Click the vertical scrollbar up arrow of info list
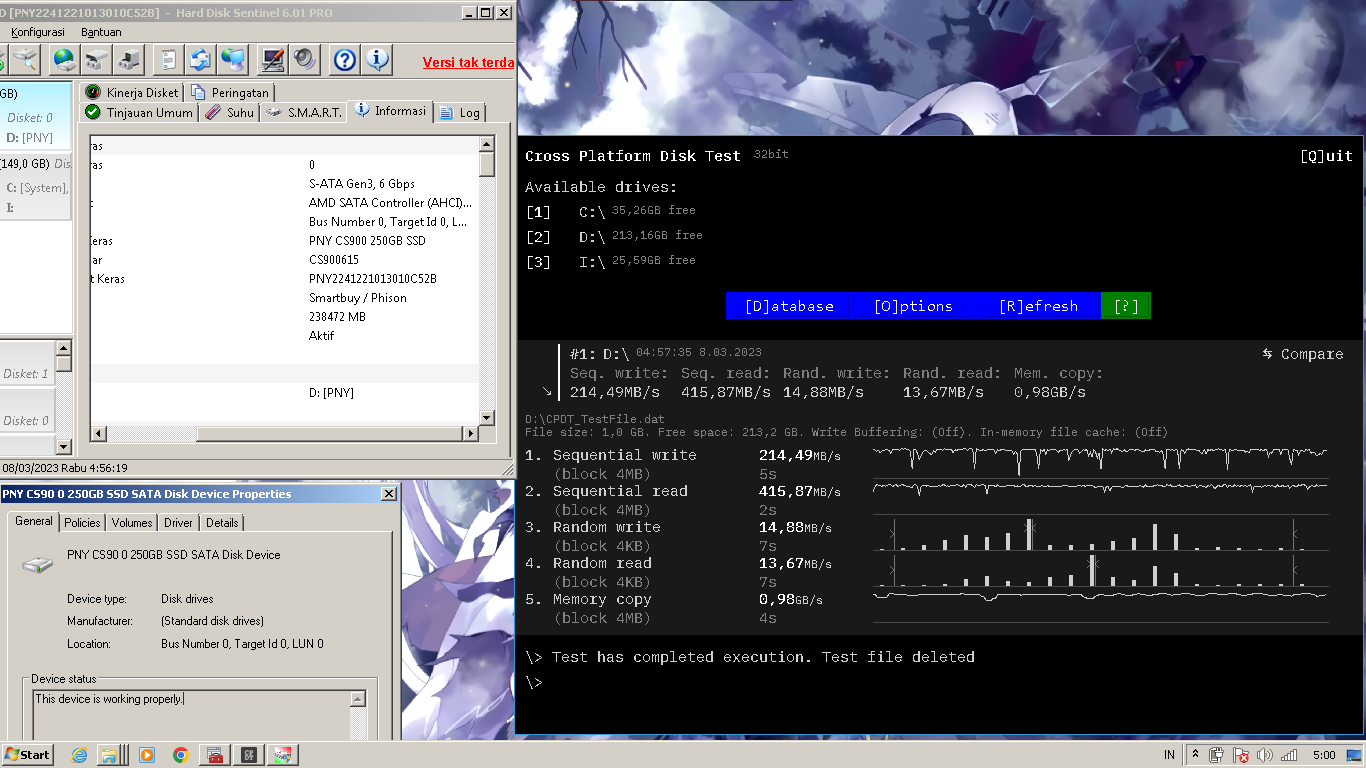Screen dimensions: 1366x768 point(487,144)
